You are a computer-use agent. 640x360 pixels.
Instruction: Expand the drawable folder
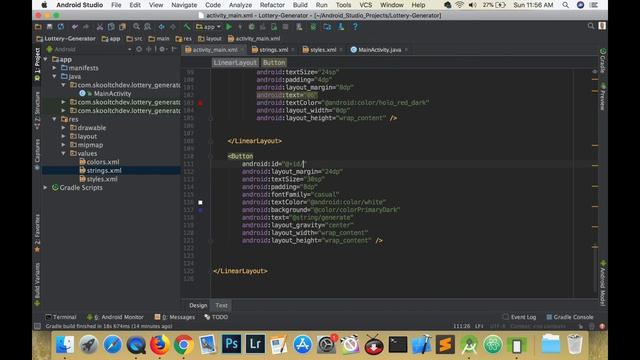tap(63, 128)
